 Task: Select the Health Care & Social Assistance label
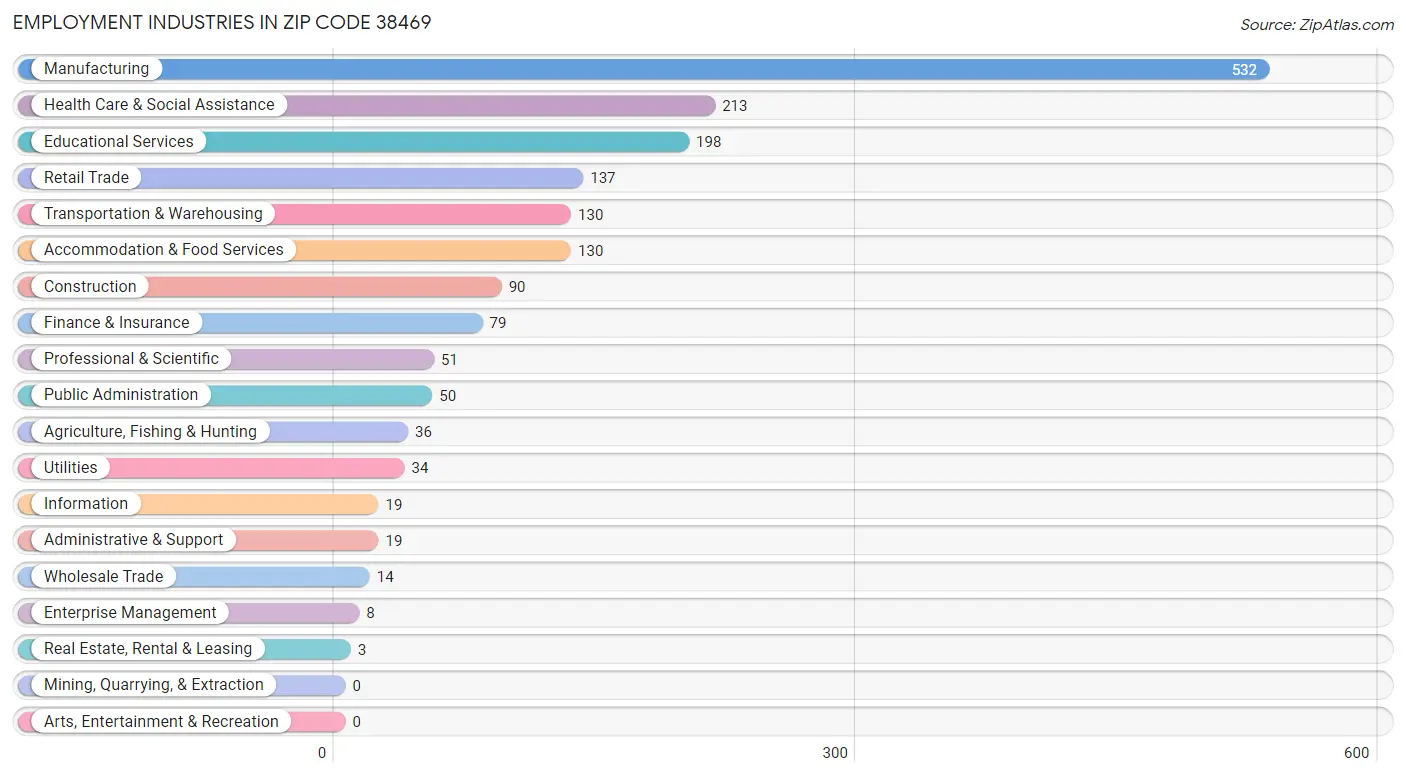(x=159, y=104)
